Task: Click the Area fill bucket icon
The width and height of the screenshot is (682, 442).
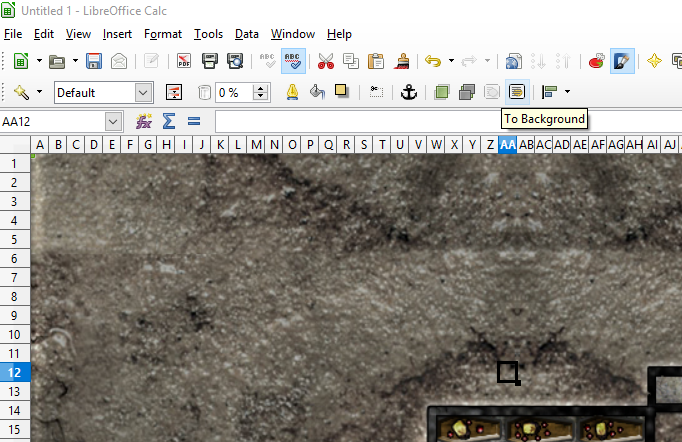Action: tap(317, 92)
